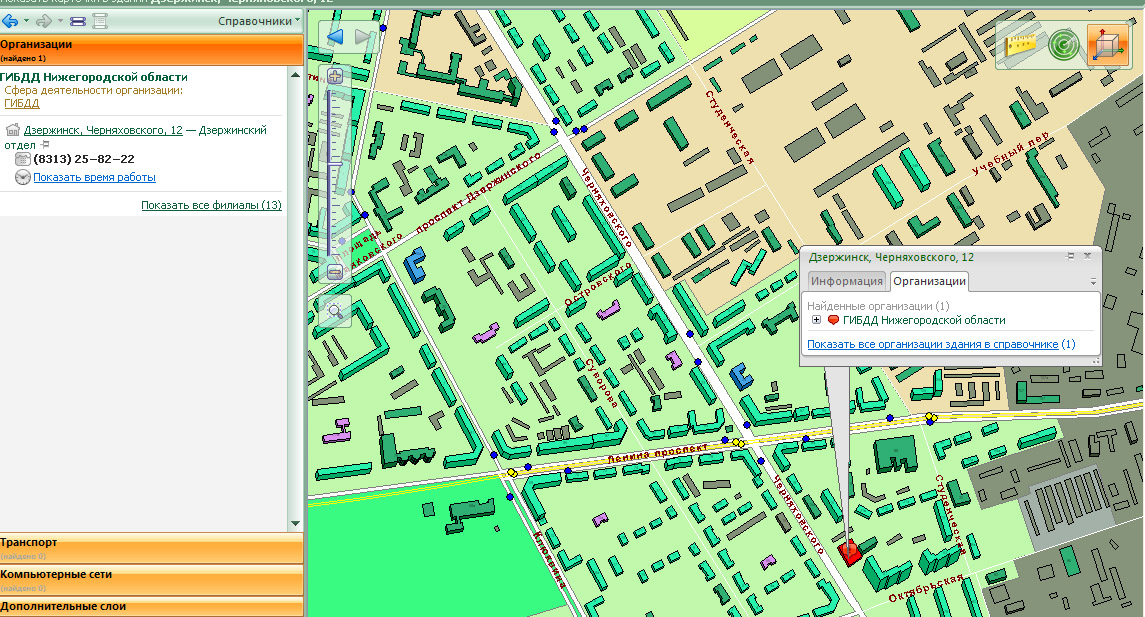Open the Дзержинск, Черняховского, 12 address link

pyautogui.click(x=103, y=130)
